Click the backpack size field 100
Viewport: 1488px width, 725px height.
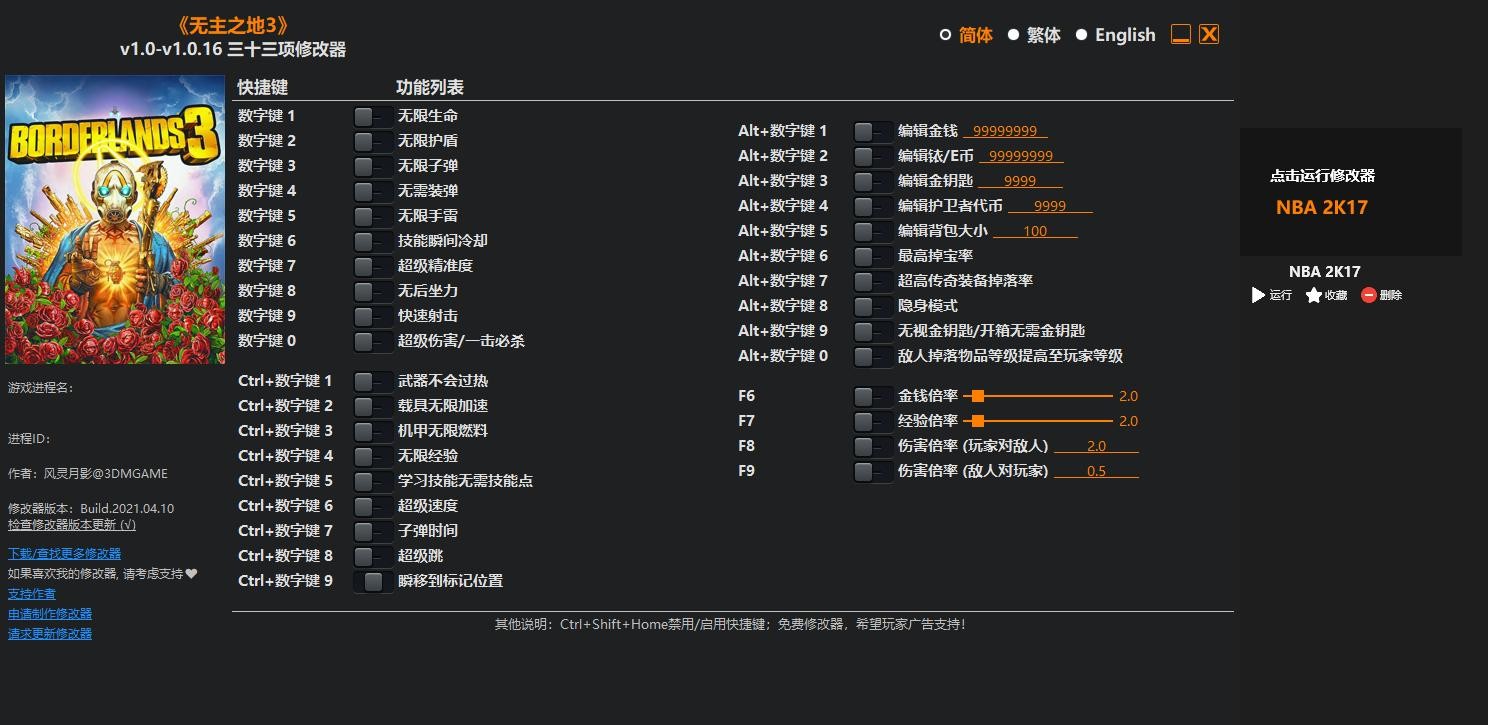tap(1035, 231)
